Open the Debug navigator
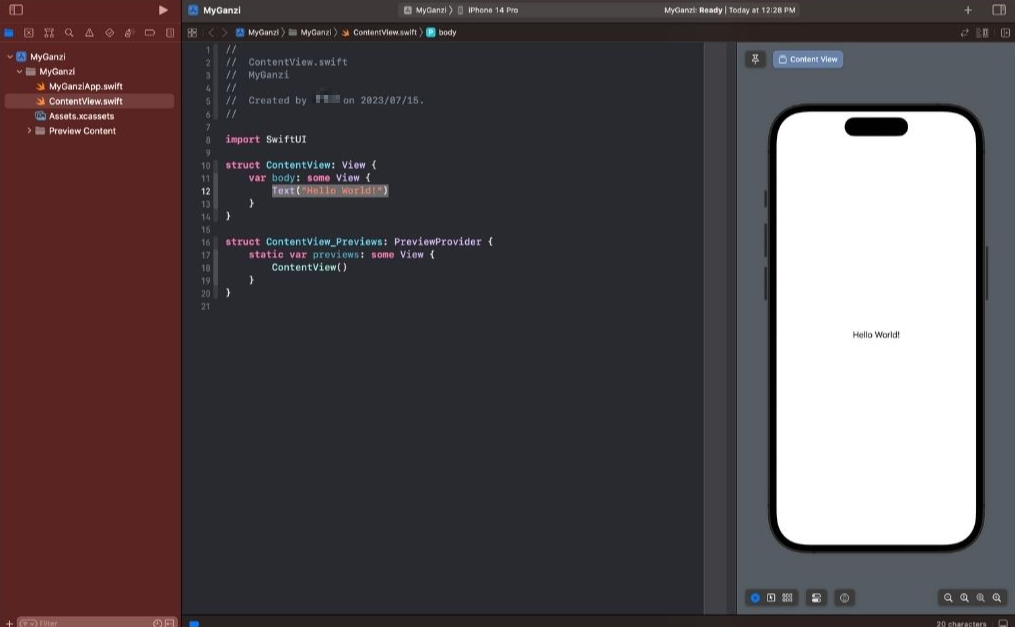 (x=129, y=32)
